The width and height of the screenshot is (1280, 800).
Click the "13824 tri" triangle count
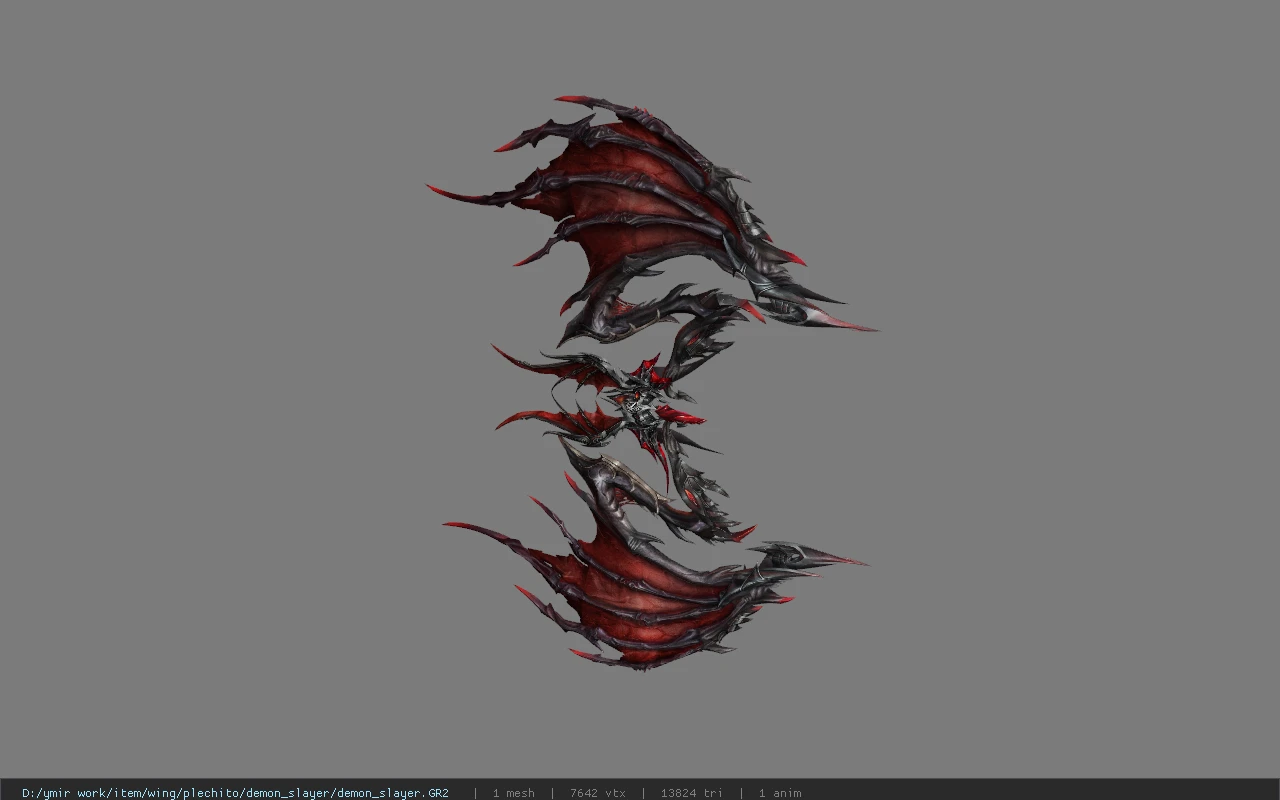click(691, 793)
